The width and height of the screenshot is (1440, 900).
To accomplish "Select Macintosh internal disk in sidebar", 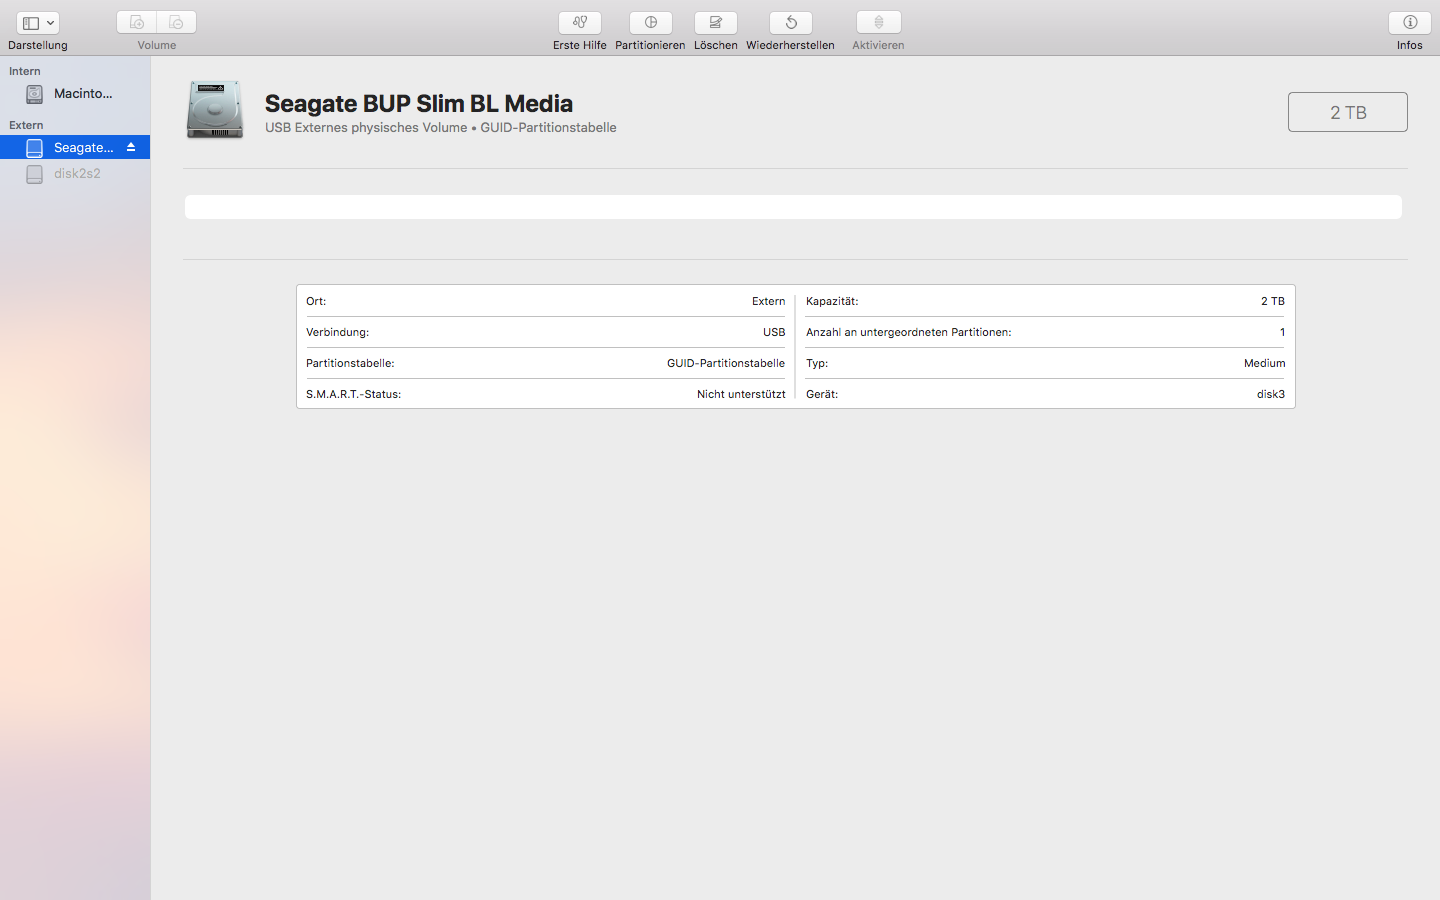I will (x=75, y=93).
